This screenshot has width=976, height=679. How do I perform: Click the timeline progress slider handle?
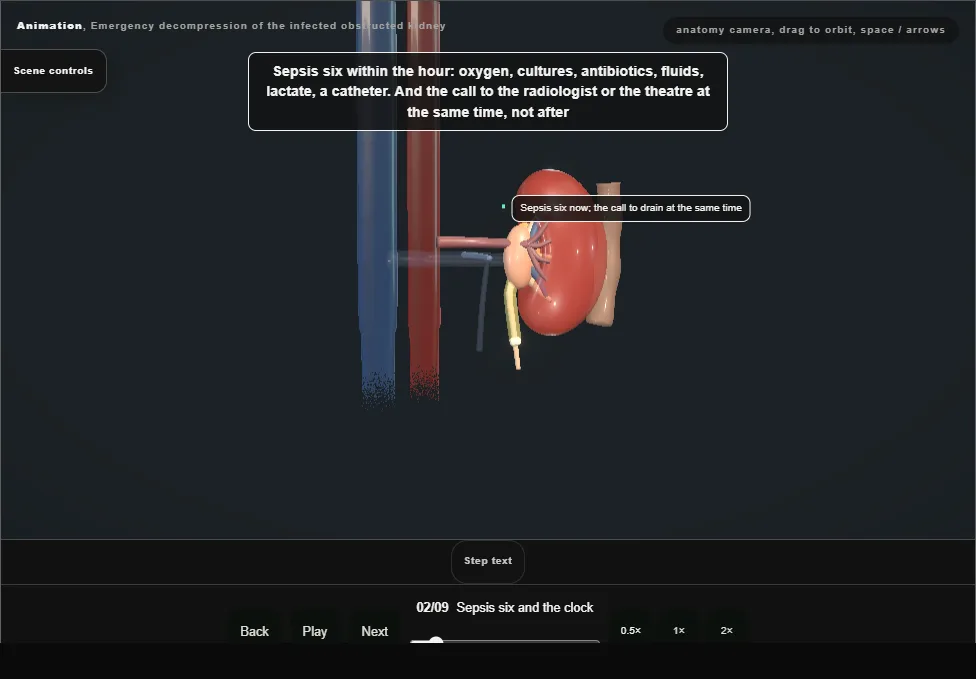(436, 640)
